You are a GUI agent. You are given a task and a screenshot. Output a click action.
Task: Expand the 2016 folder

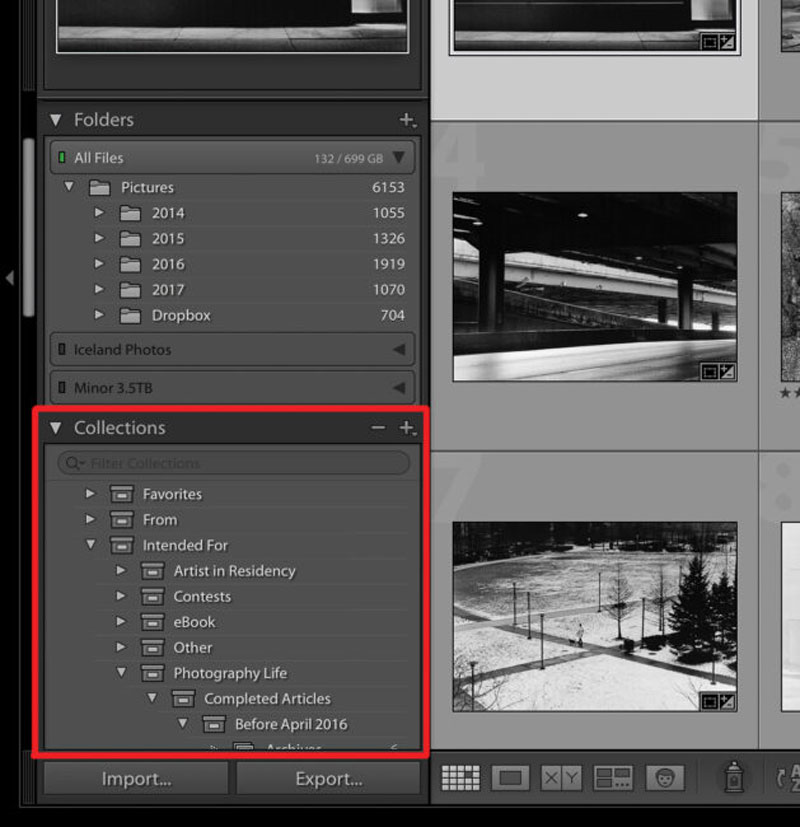[99, 264]
